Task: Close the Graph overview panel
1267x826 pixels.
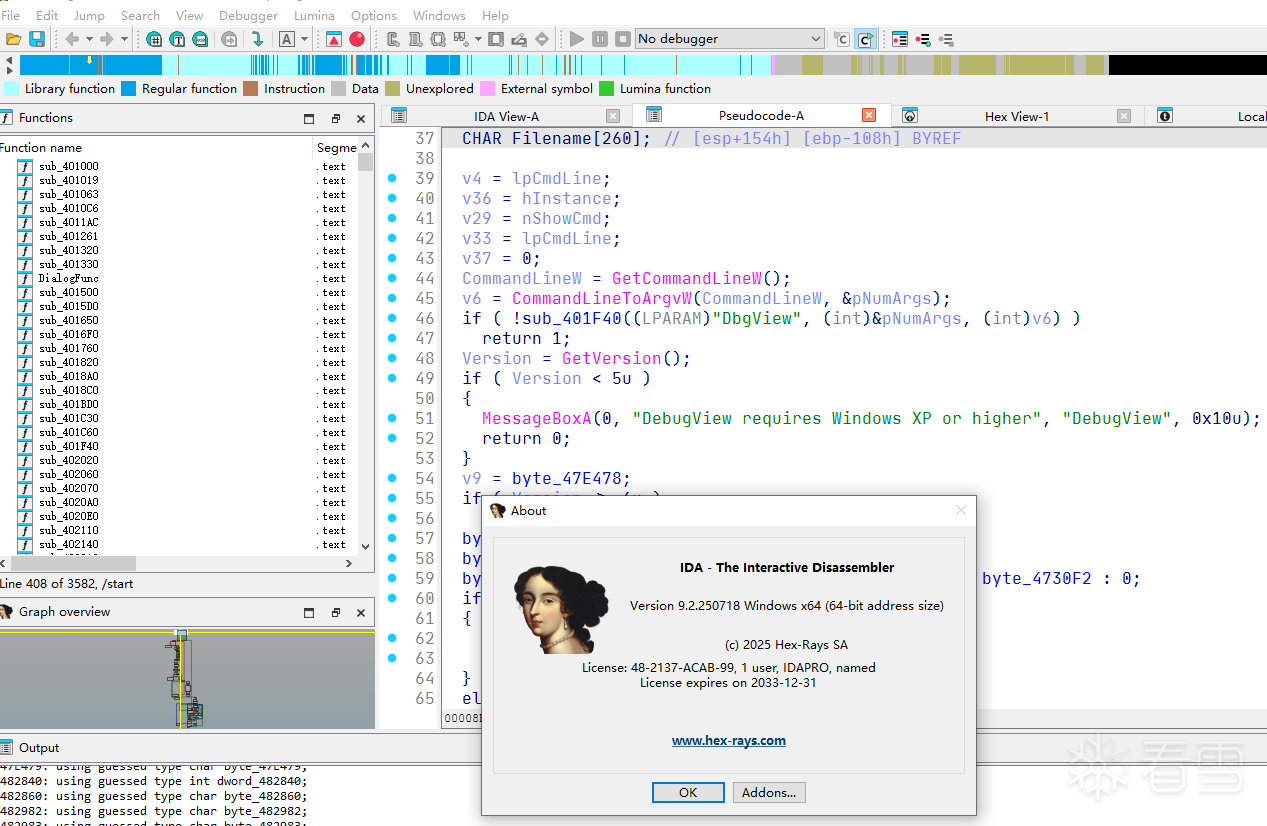Action: (x=361, y=612)
